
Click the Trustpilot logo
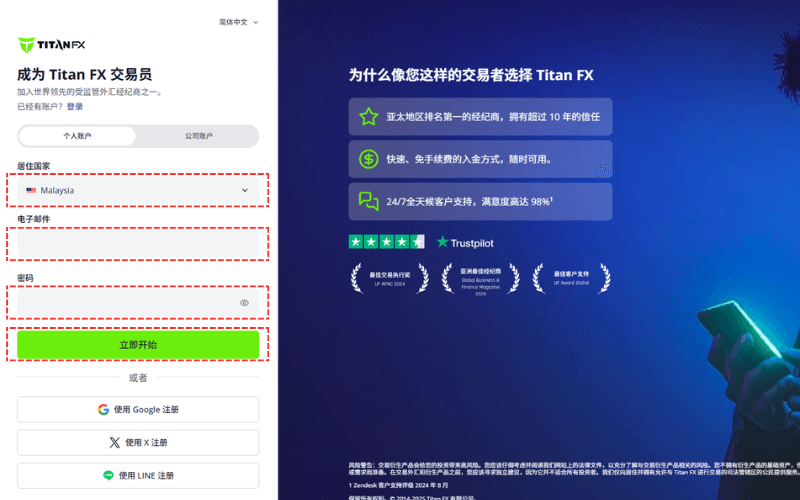465,243
